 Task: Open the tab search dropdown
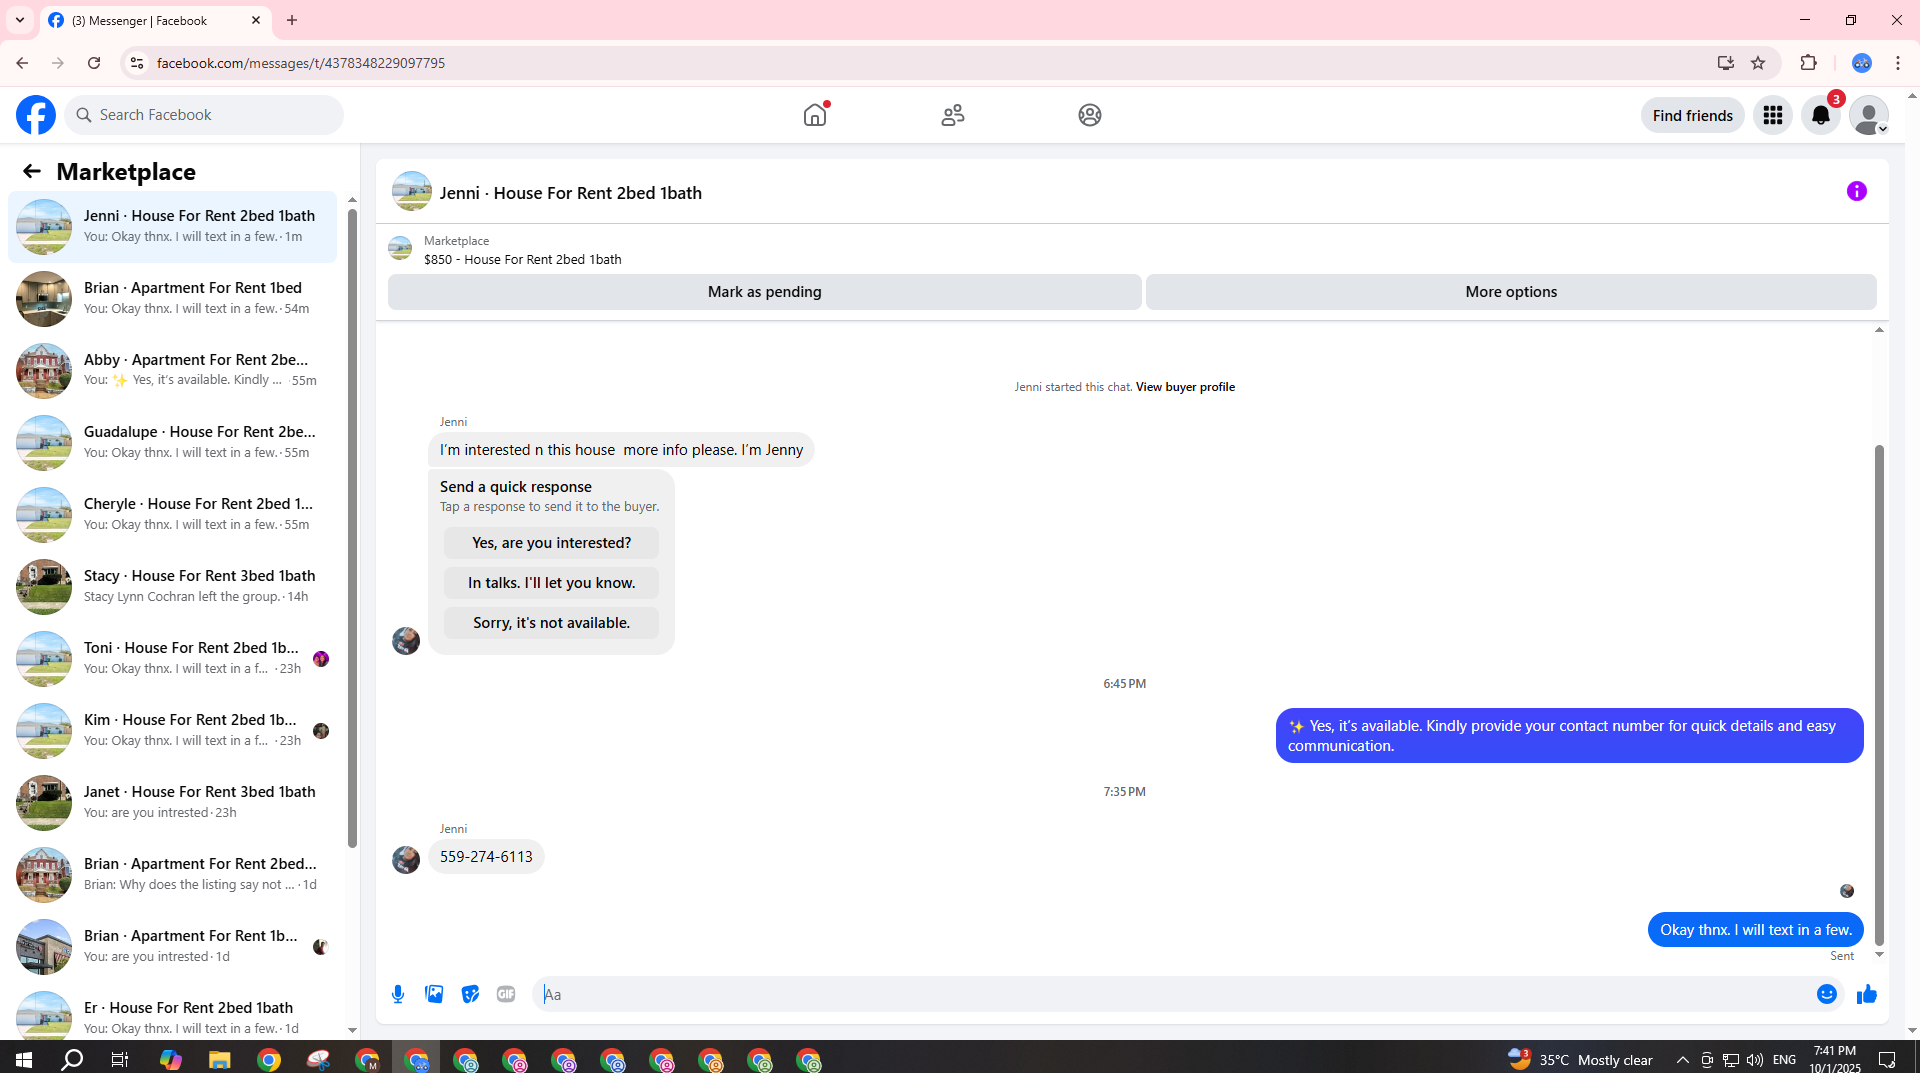[20, 20]
